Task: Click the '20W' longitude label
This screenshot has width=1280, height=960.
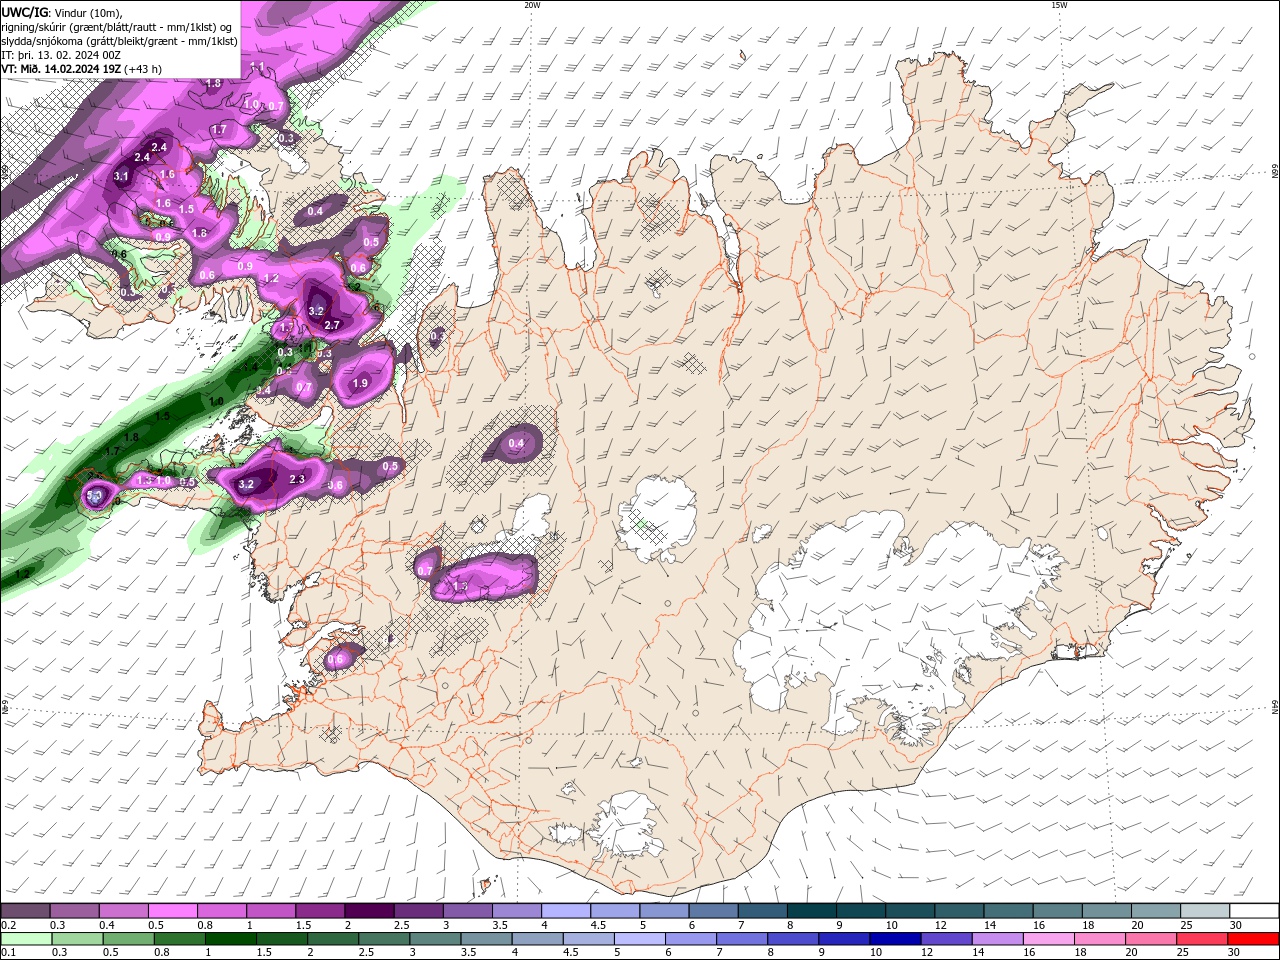Action: pyautogui.click(x=532, y=5)
